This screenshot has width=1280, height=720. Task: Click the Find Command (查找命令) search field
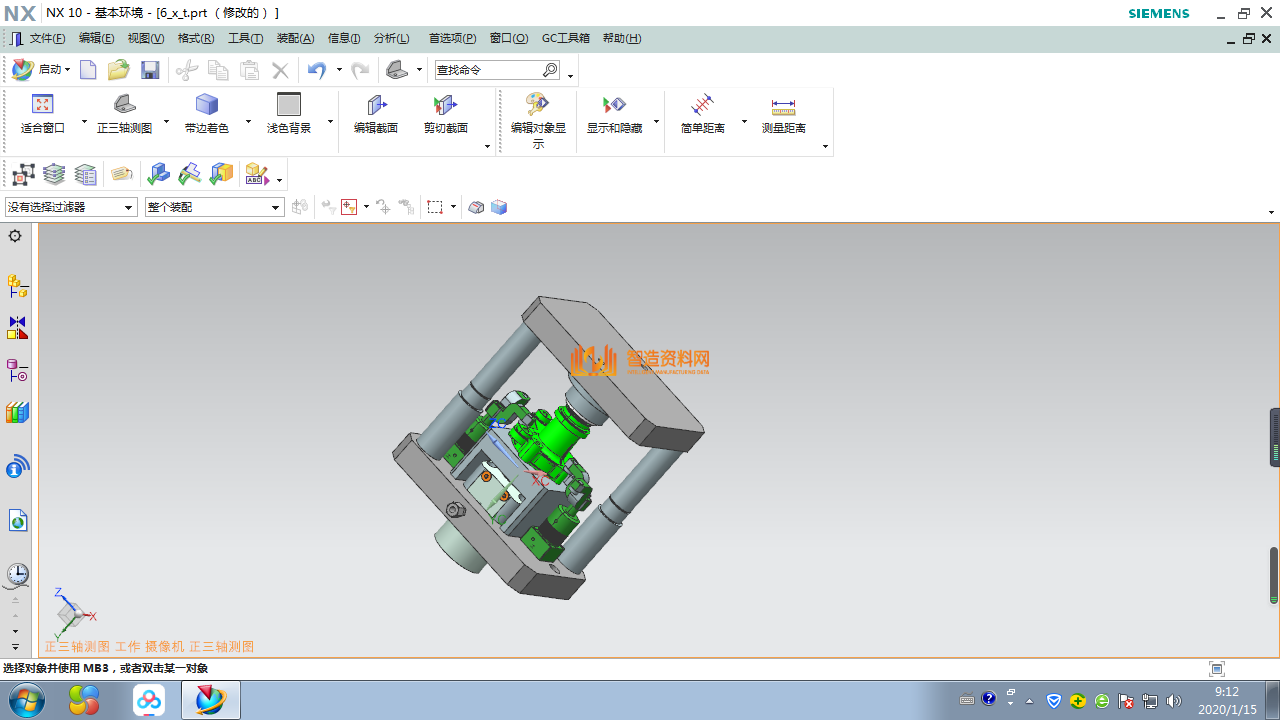[x=487, y=70]
